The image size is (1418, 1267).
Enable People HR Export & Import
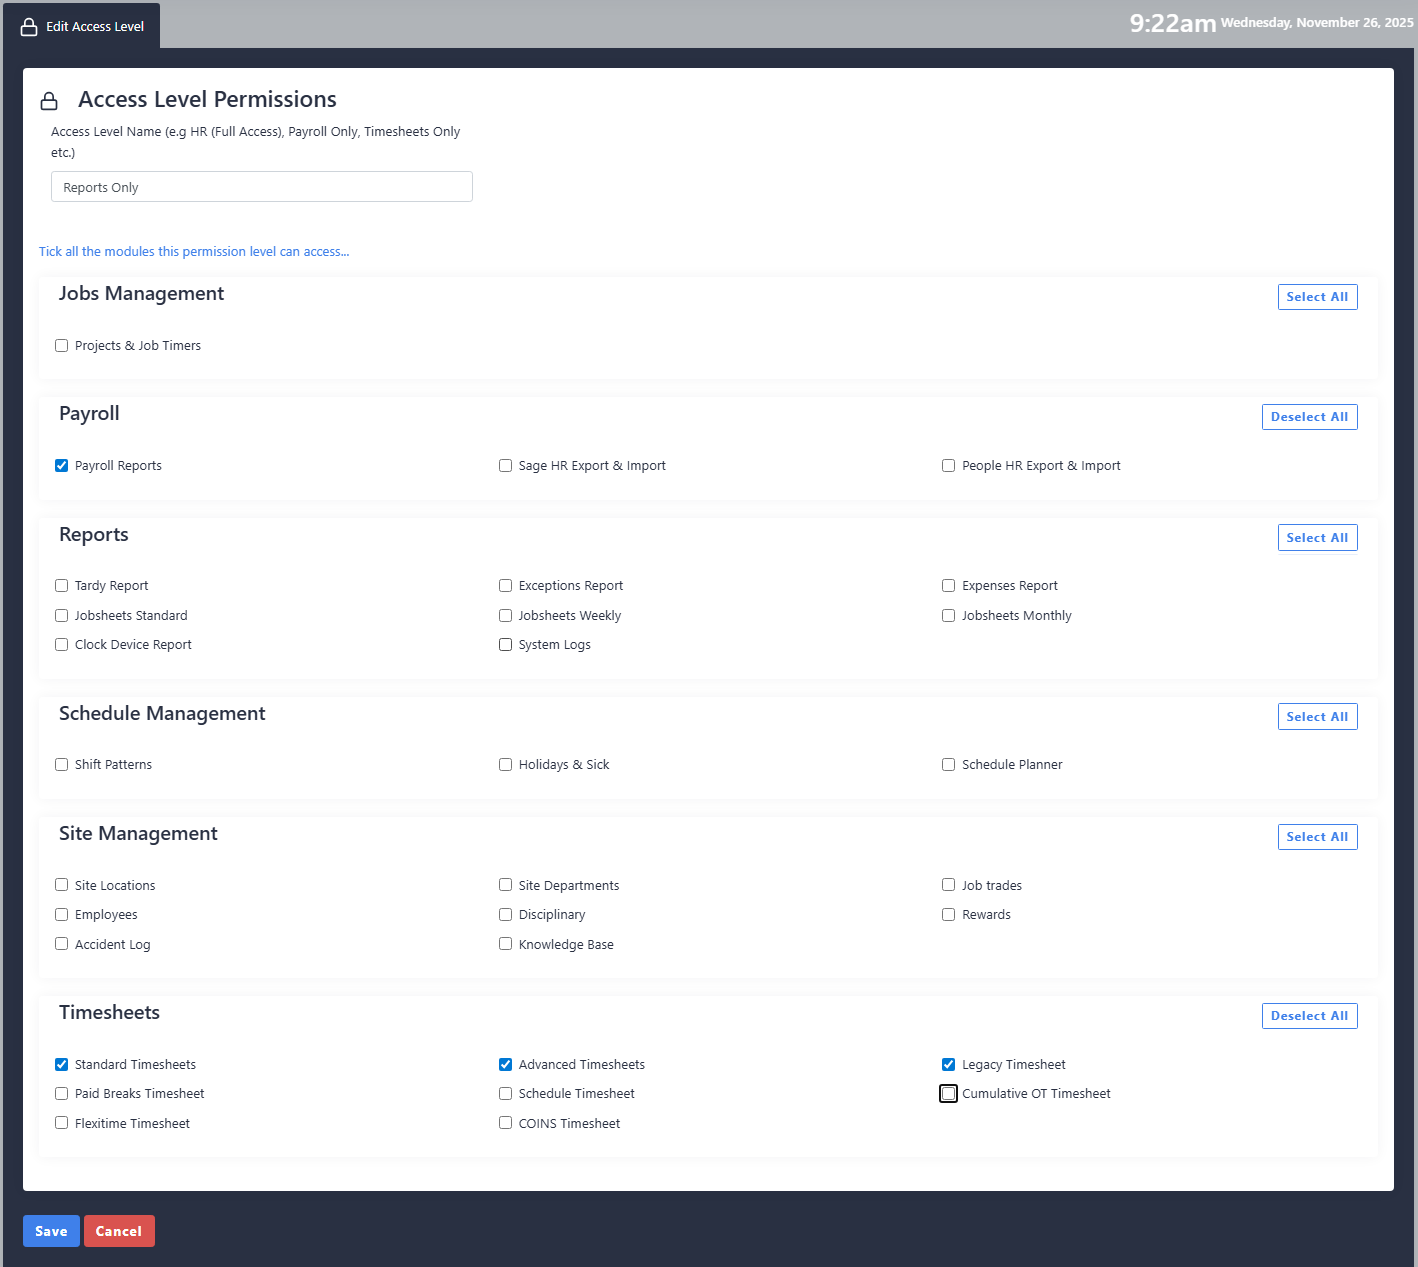click(x=949, y=466)
